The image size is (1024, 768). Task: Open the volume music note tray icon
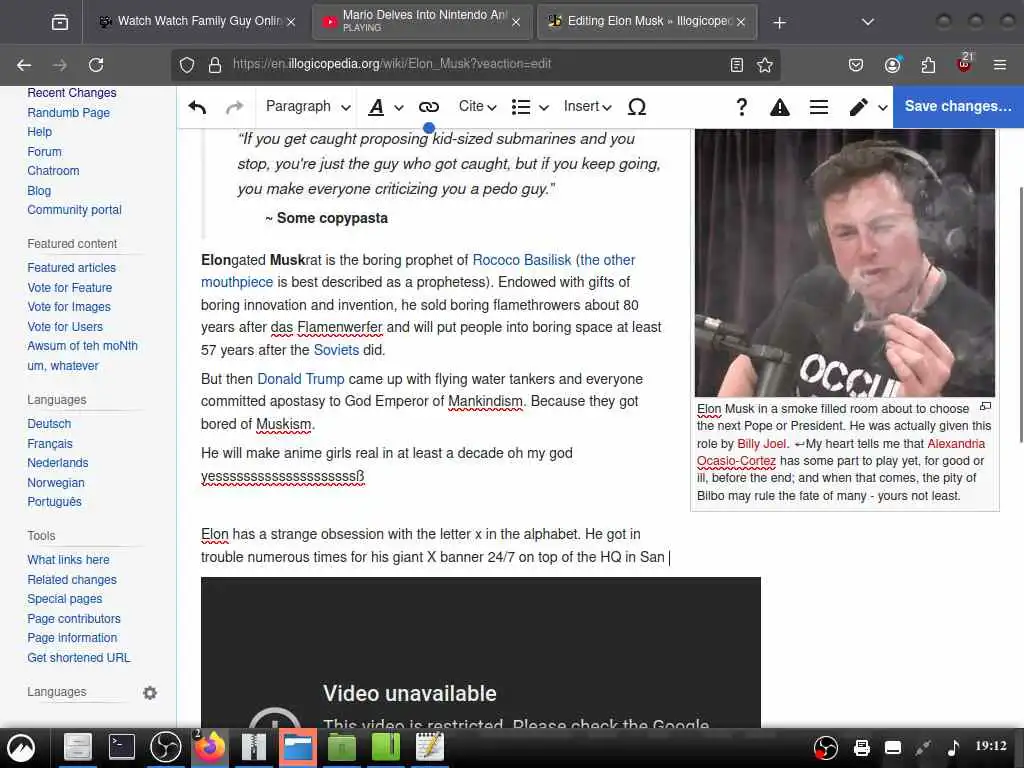(x=953, y=746)
